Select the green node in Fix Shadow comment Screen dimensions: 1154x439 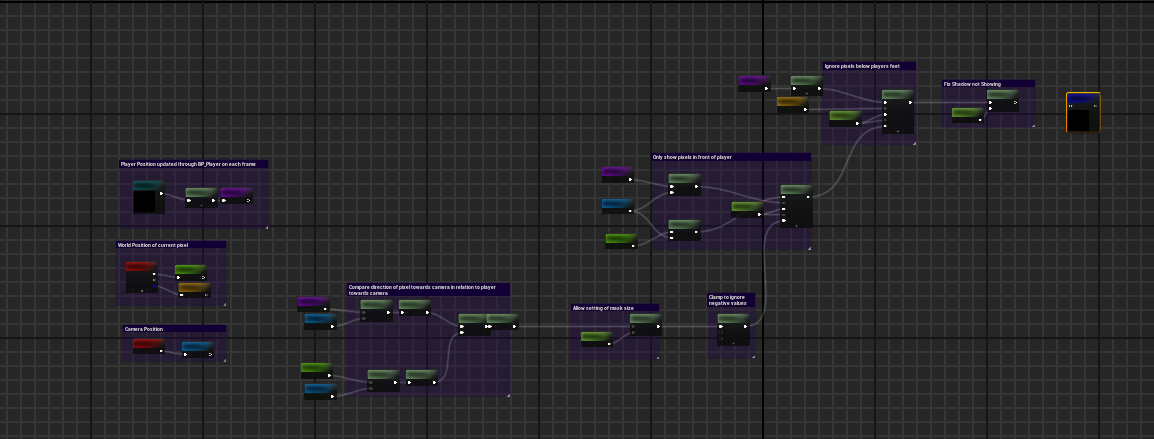click(966, 113)
